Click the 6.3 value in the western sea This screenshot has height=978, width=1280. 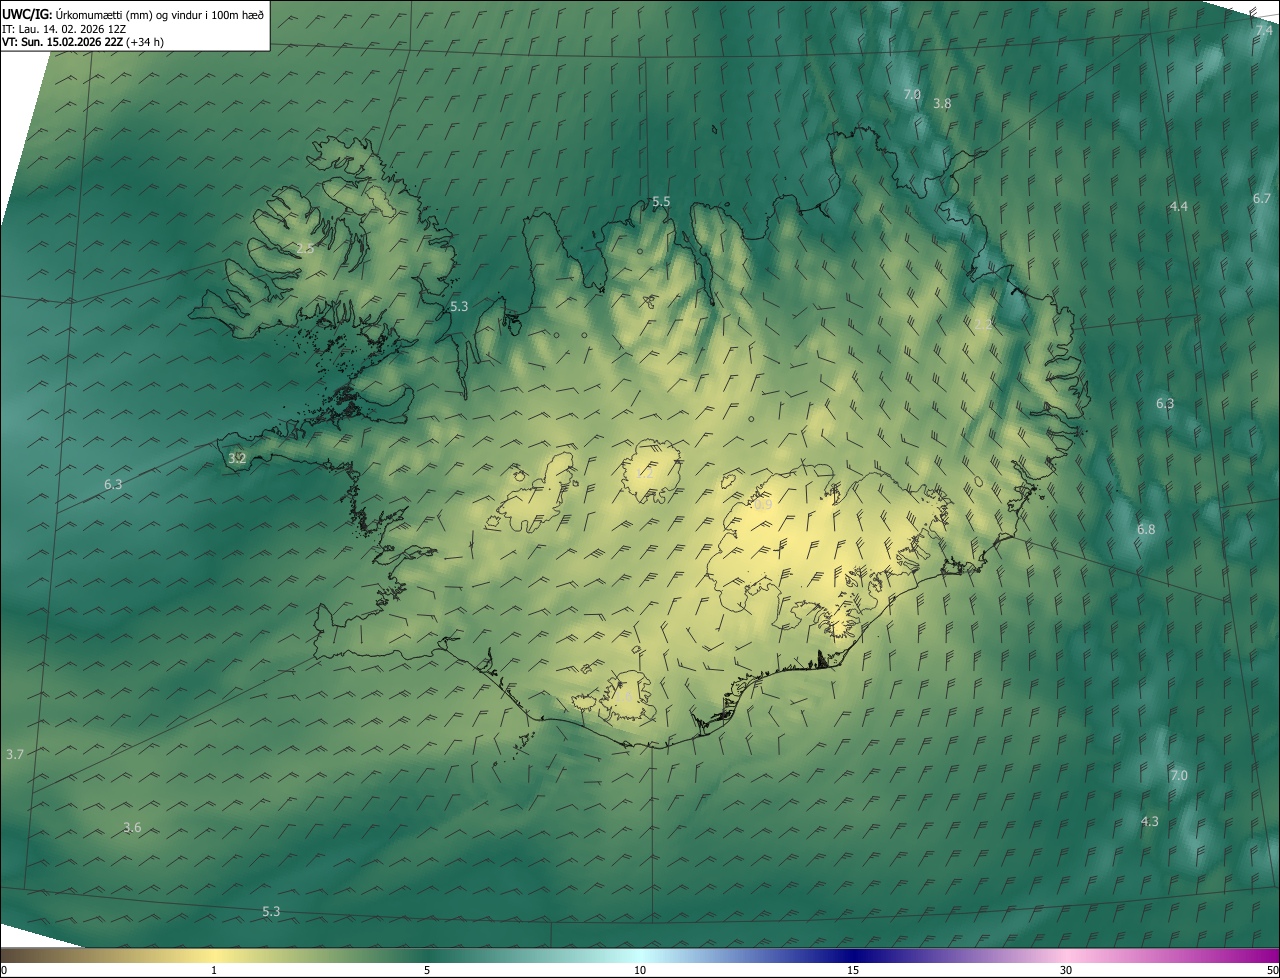click(x=113, y=485)
